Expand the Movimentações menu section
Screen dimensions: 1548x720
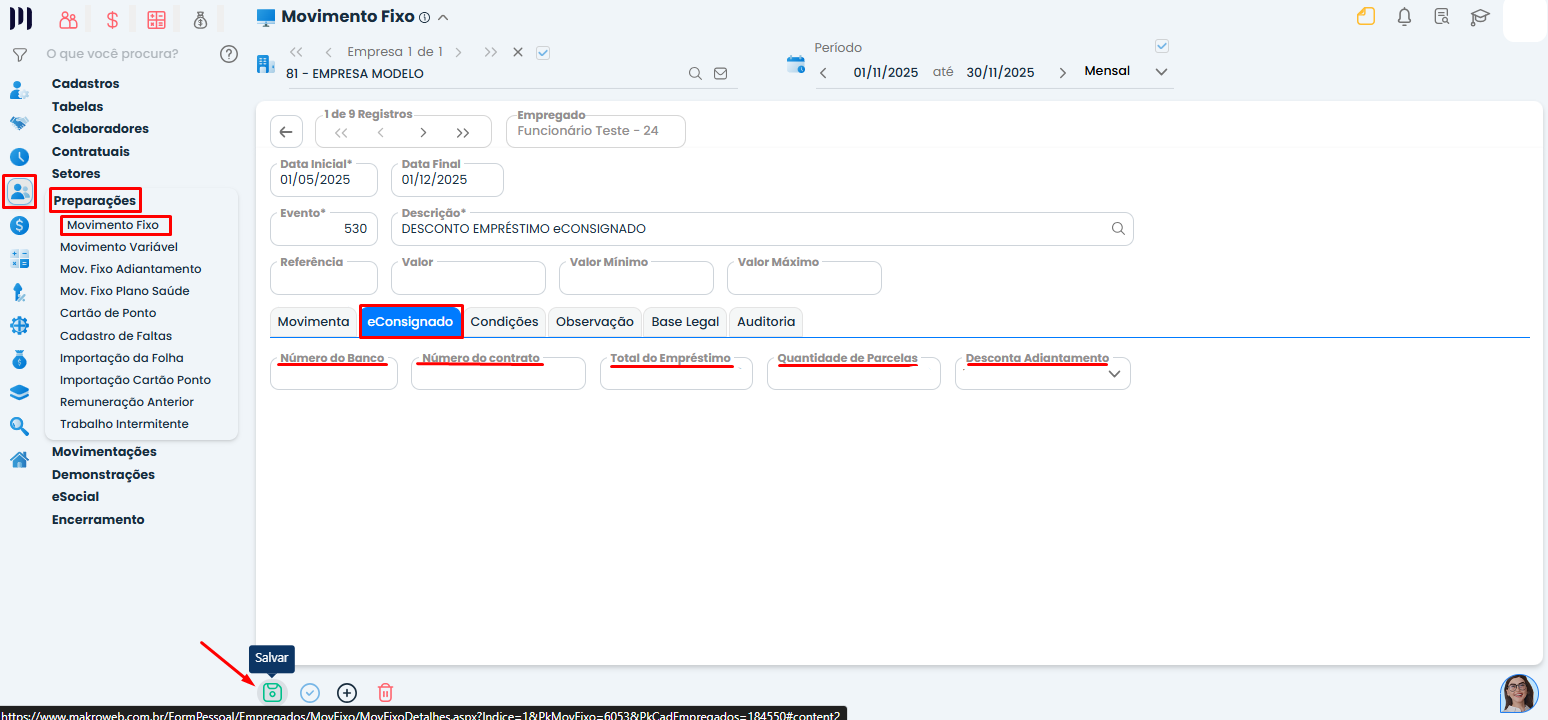point(104,452)
